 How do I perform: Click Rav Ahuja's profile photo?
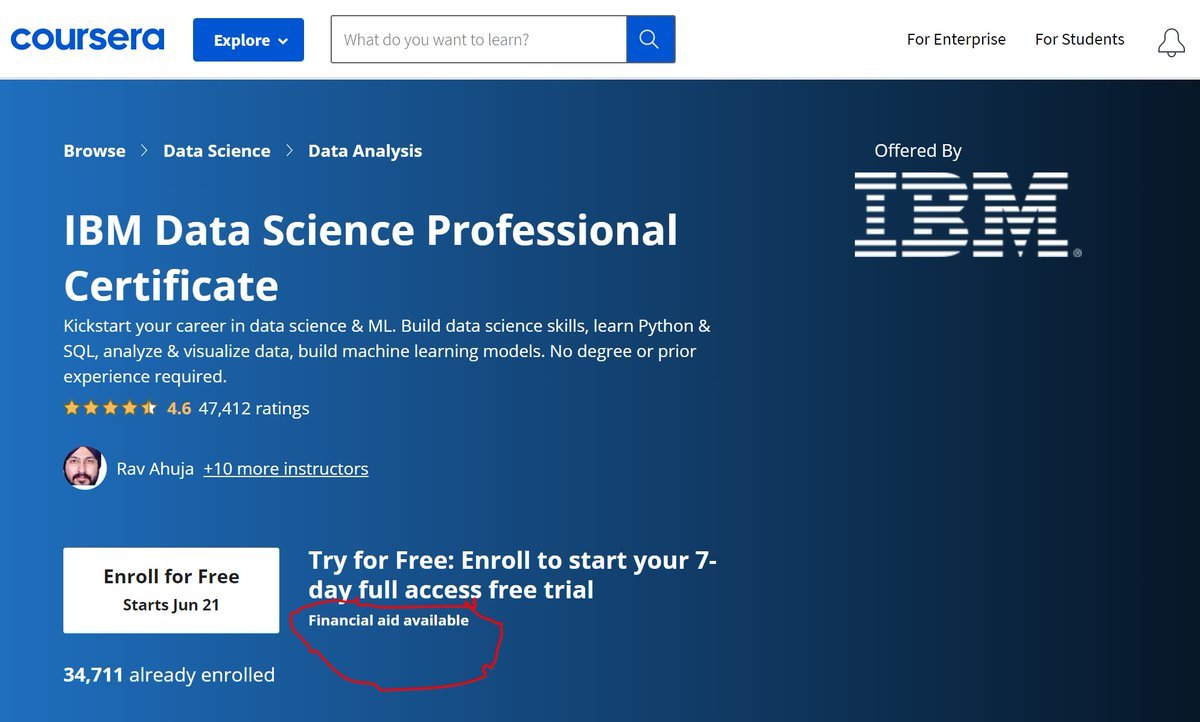coord(84,468)
